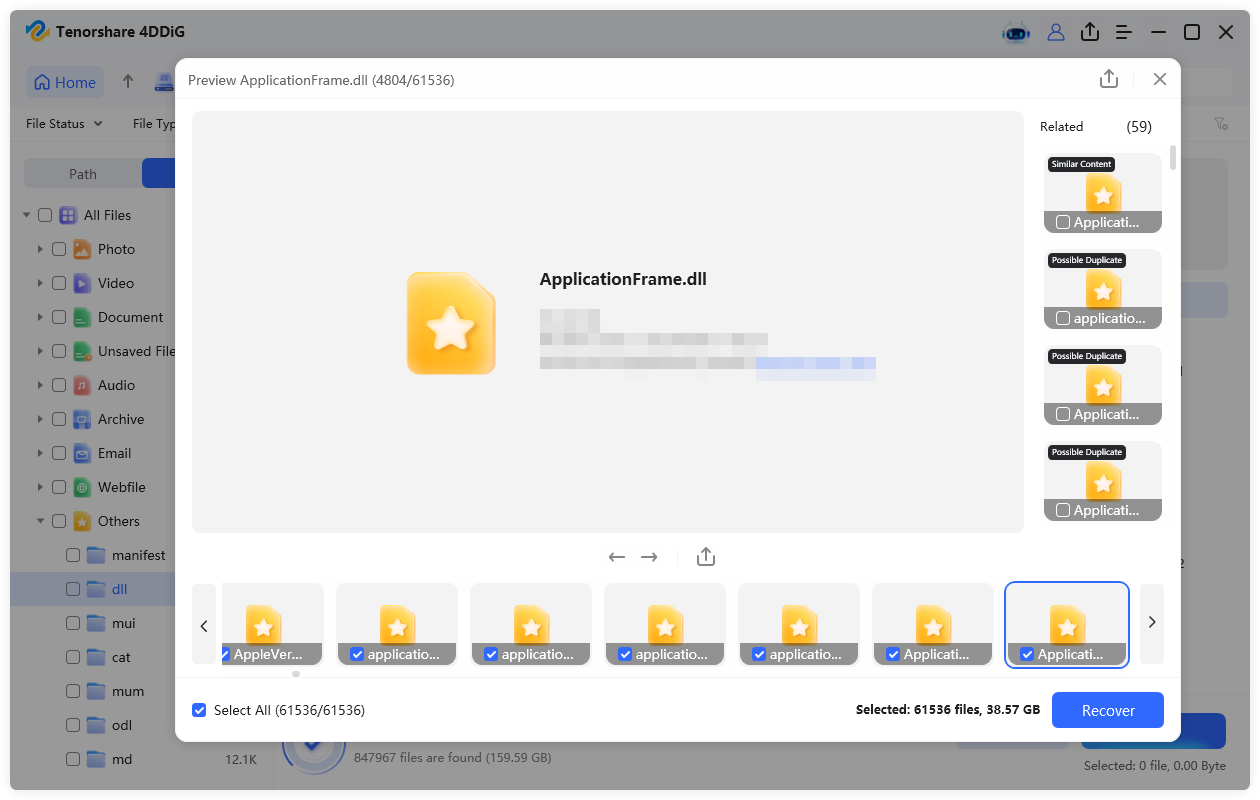Tick the Email checkbox
The image size is (1260, 800).
(59, 453)
